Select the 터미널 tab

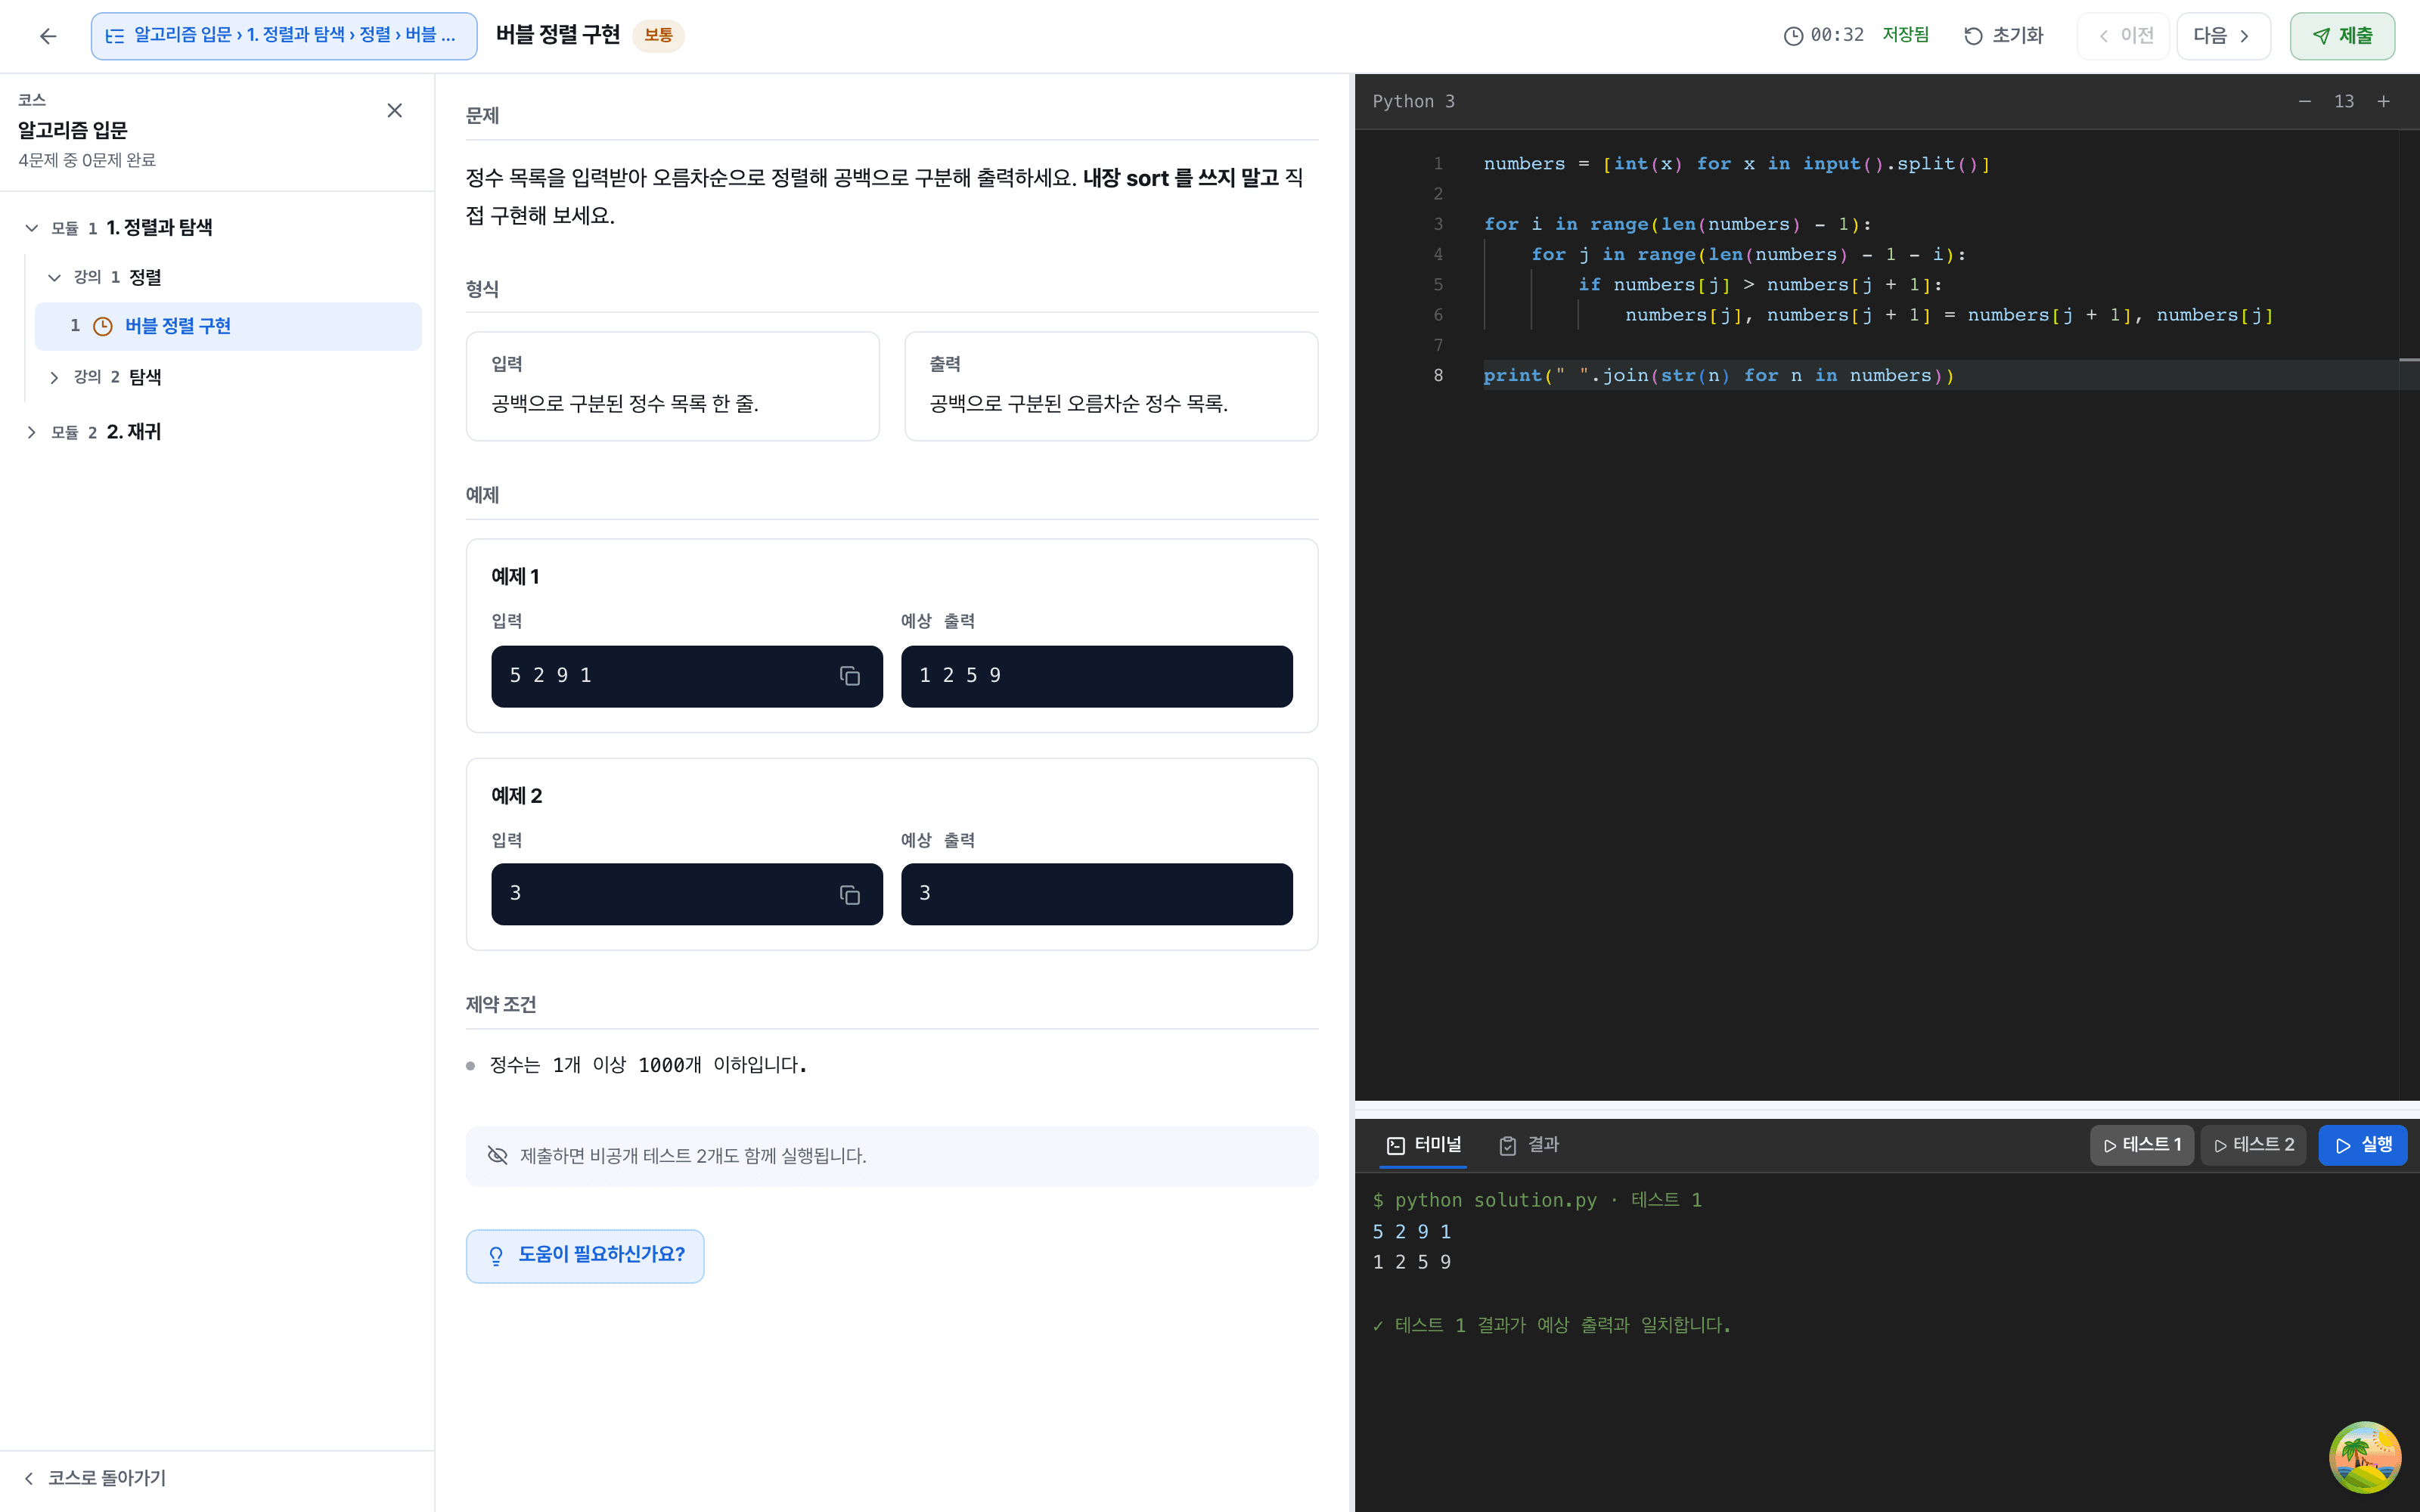pos(1423,1145)
